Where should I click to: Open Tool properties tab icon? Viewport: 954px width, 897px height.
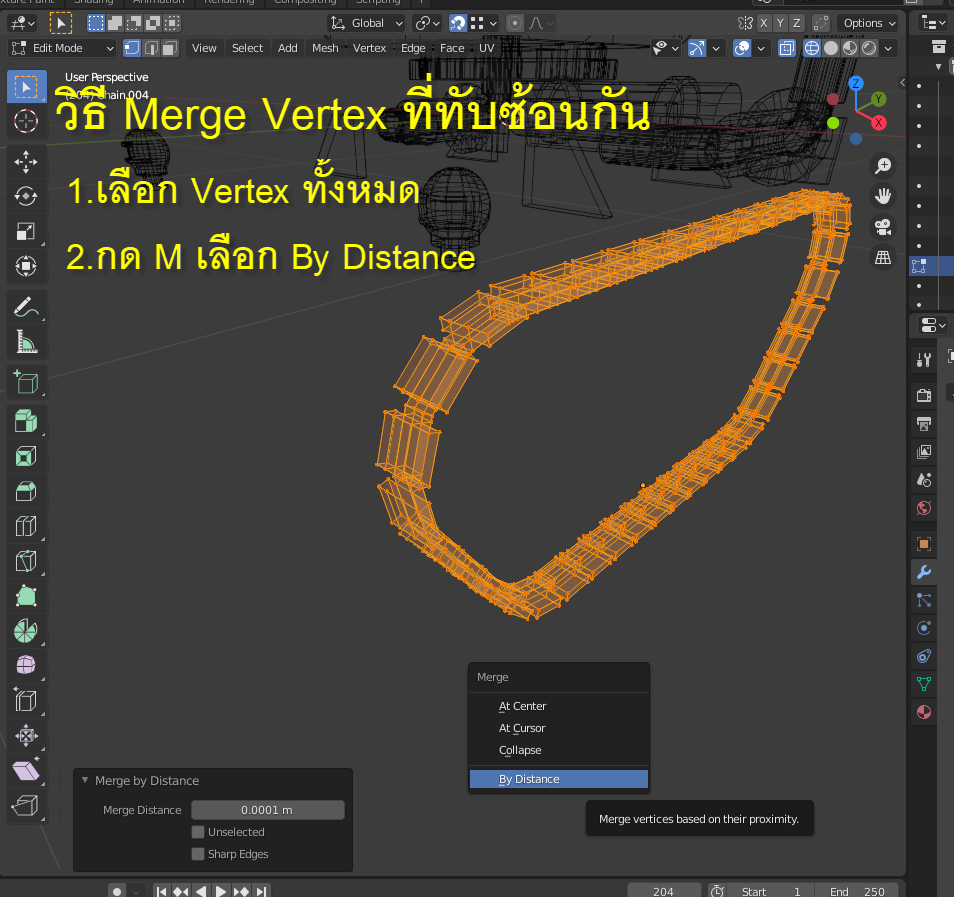pyautogui.click(x=924, y=360)
